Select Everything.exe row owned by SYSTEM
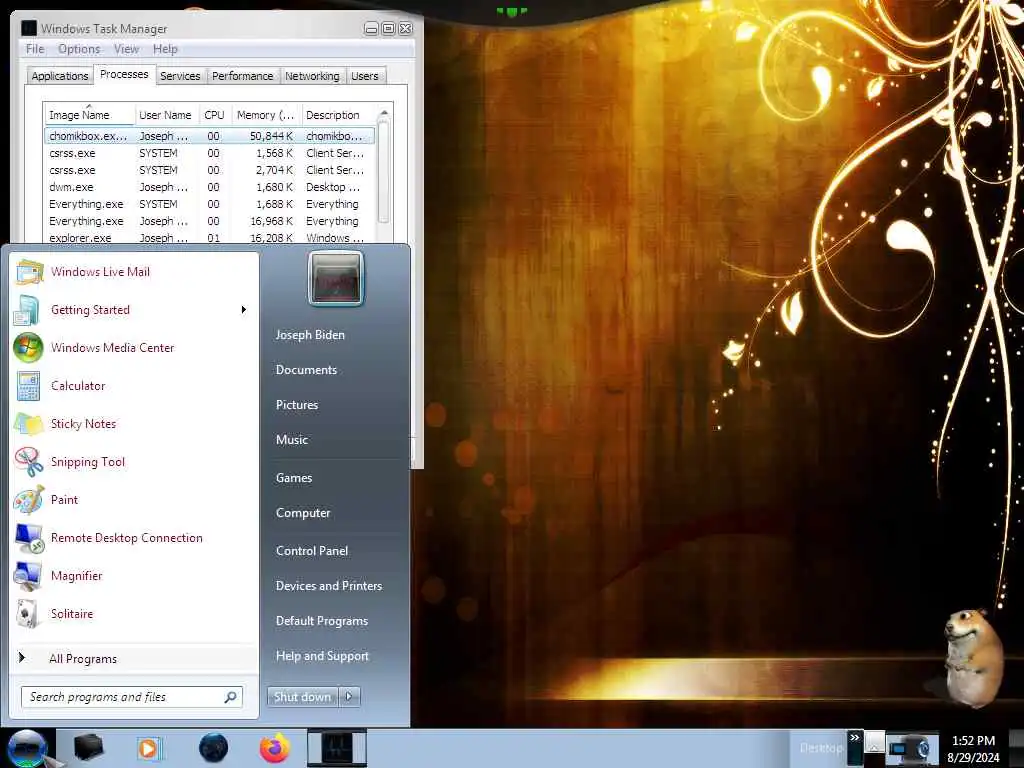The image size is (1024, 768). pos(210,204)
